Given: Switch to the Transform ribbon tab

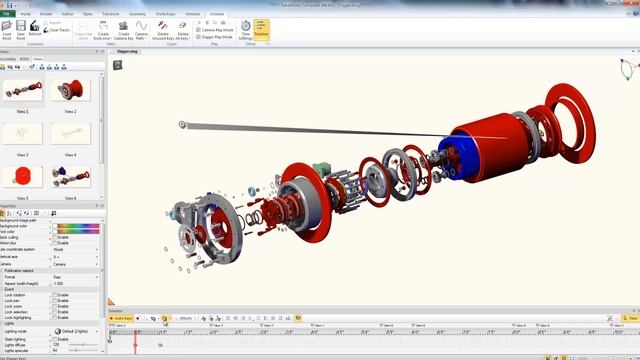Looking at the screenshot, I should (x=111, y=14).
